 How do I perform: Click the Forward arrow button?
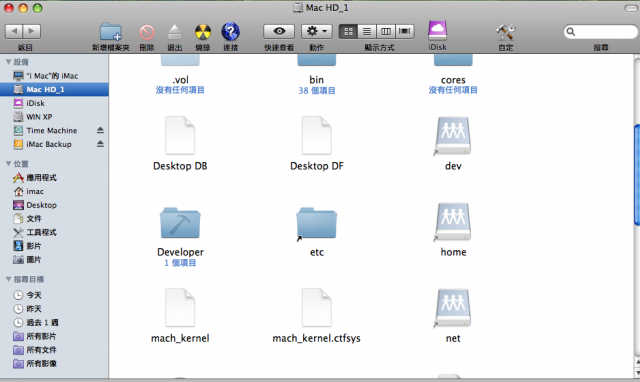click(32, 31)
